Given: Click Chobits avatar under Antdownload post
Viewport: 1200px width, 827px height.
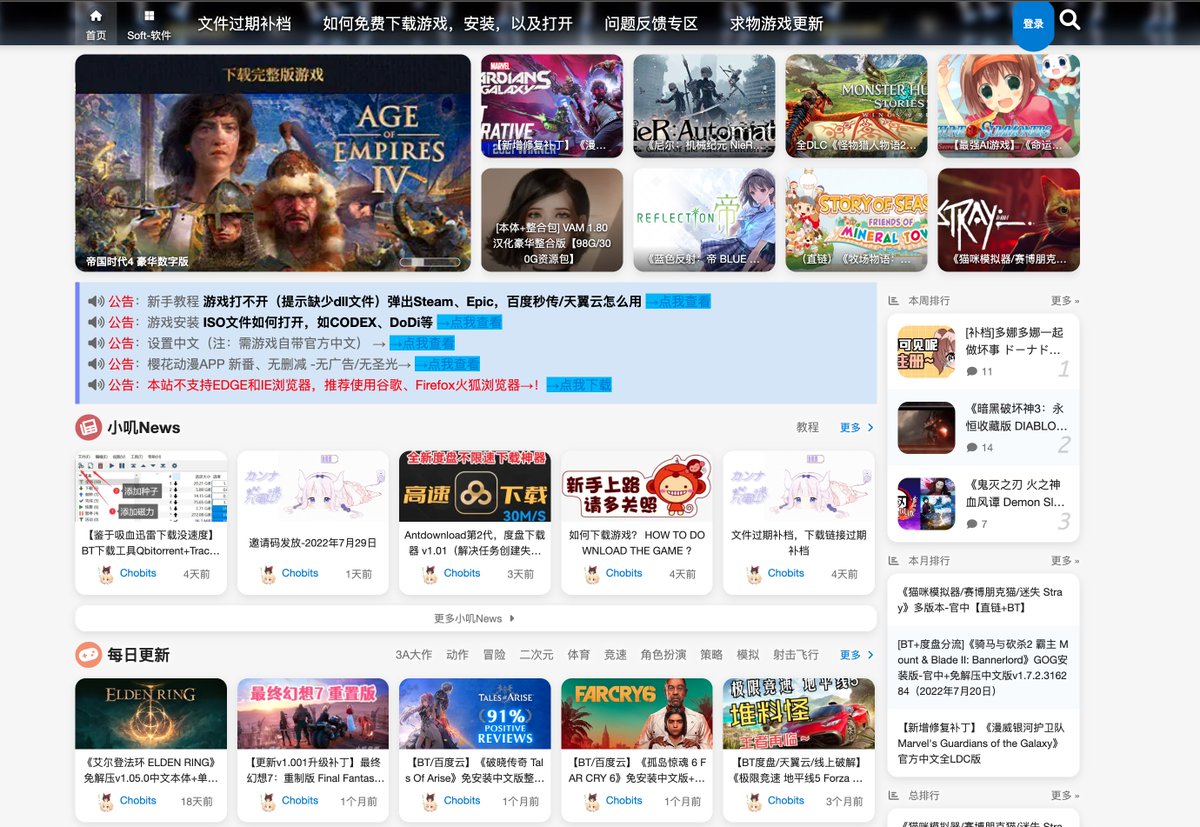Looking at the screenshot, I should 430,574.
